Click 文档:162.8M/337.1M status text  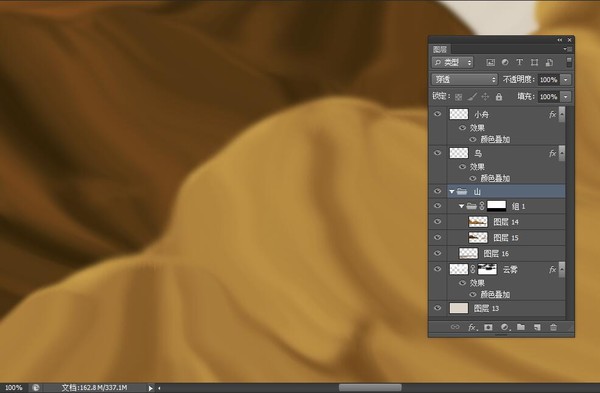tap(95, 388)
